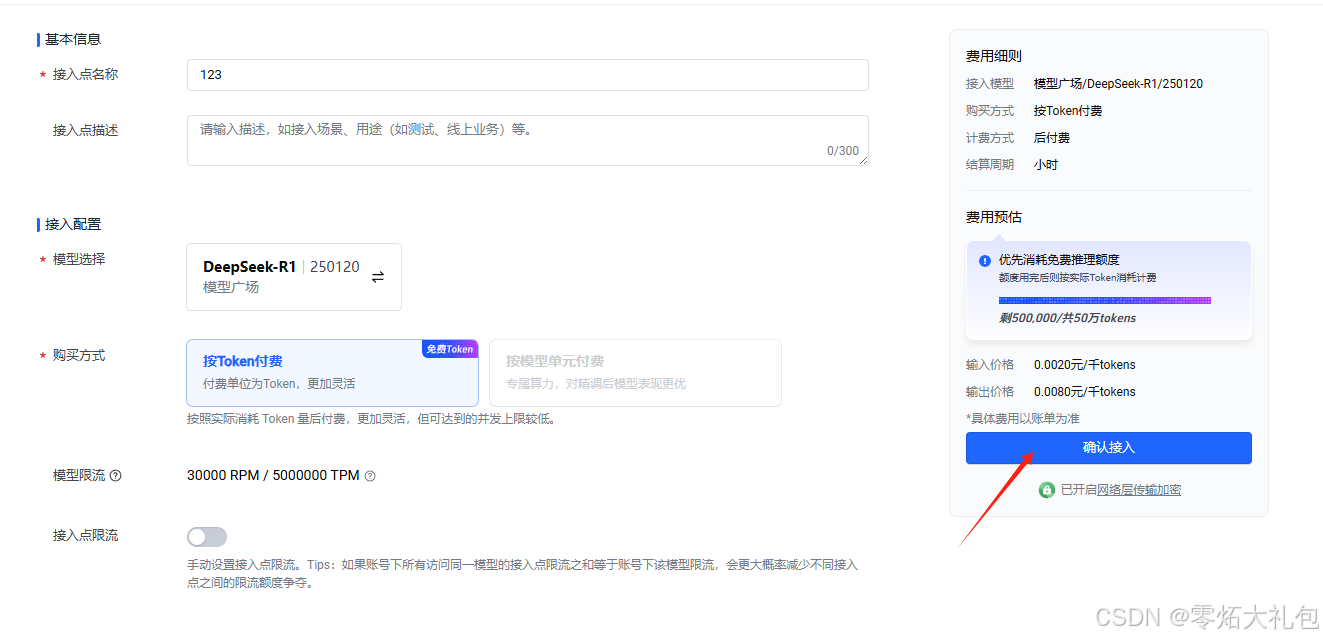The width and height of the screenshot is (1323, 639).
Task: Click the 基本信息 section heading
Action: pyautogui.click(x=73, y=39)
